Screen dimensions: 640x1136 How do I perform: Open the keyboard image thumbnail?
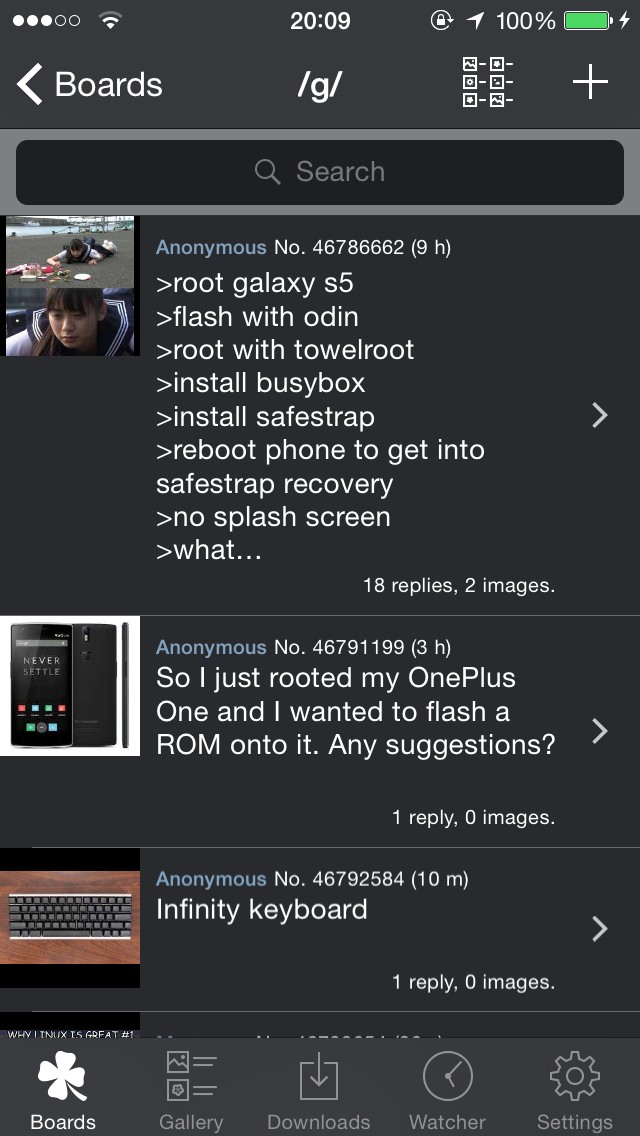click(70, 918)
